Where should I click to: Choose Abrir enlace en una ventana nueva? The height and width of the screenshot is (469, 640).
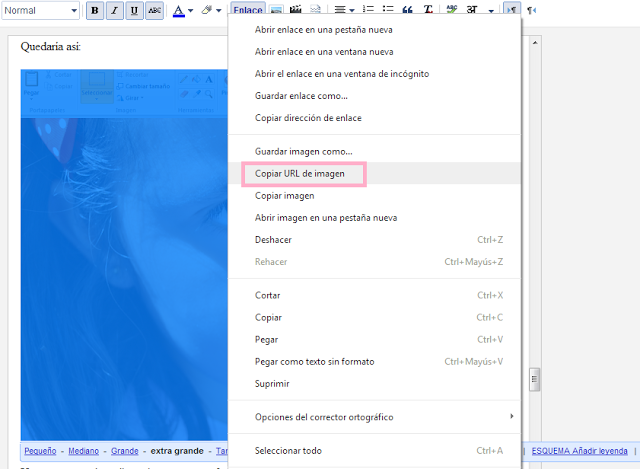374,52
